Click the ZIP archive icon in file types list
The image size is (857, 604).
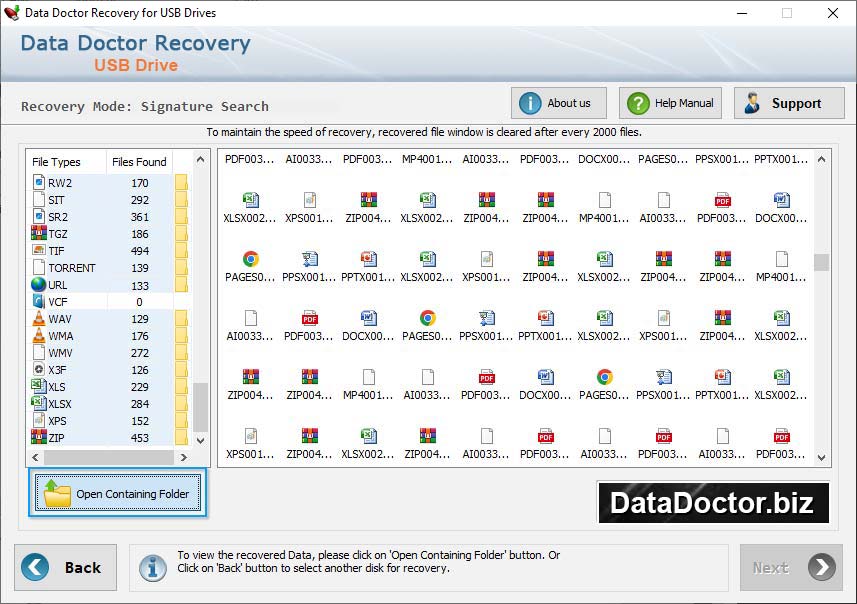click(x=39, y=437)
